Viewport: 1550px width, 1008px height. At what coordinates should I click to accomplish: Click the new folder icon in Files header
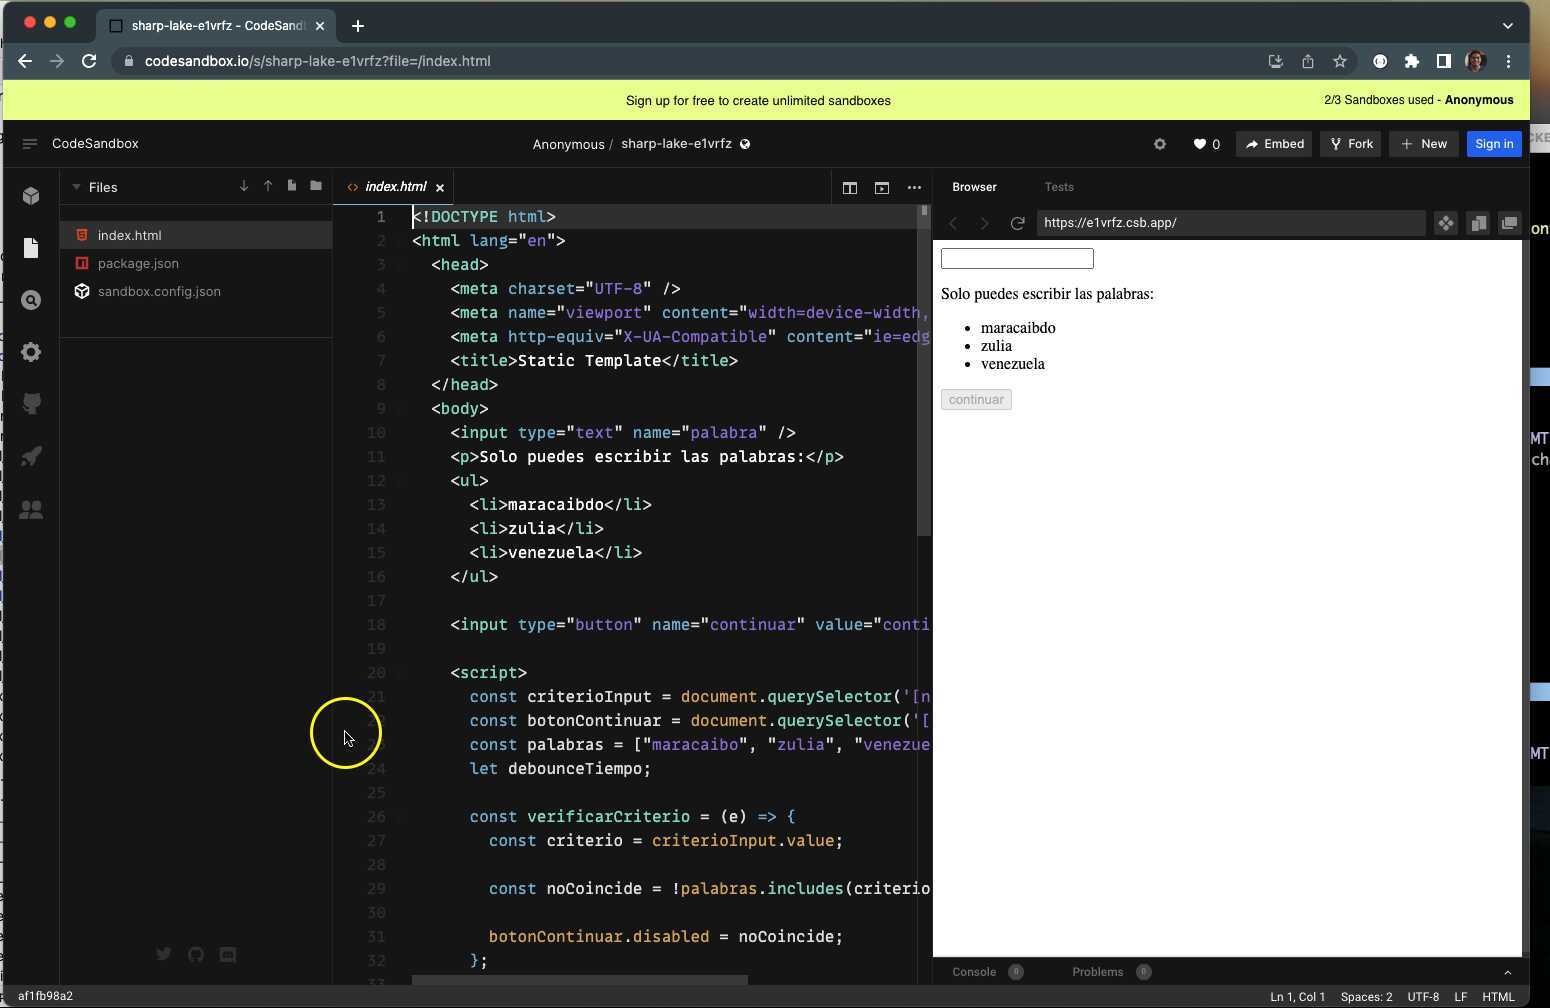(316, 186)
